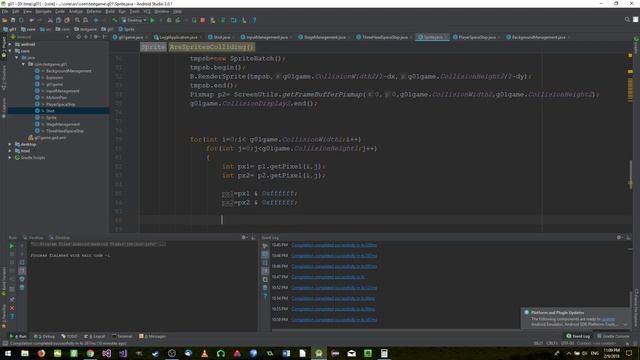Open Windows Start menu on taskbar
The image size is (640, 360).
click(8, 353)
